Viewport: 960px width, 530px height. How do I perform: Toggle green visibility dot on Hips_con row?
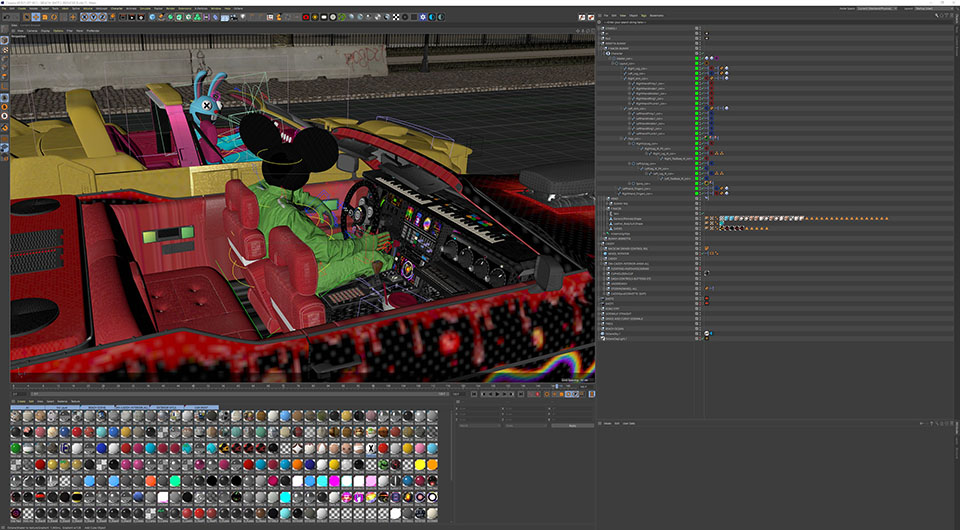tap(697, 138)
